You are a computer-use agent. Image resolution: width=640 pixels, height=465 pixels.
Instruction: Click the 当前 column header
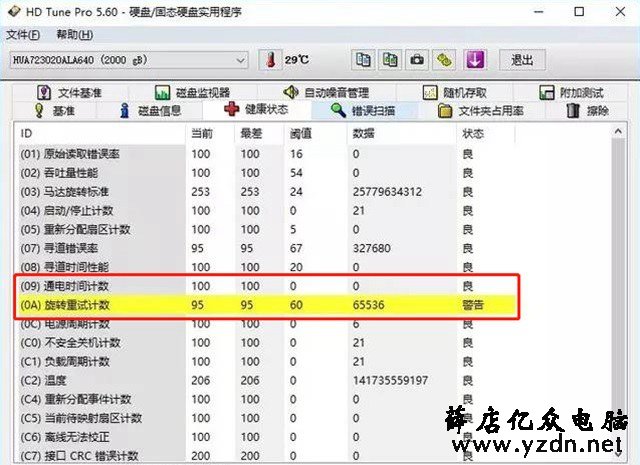tap(210, 133)
